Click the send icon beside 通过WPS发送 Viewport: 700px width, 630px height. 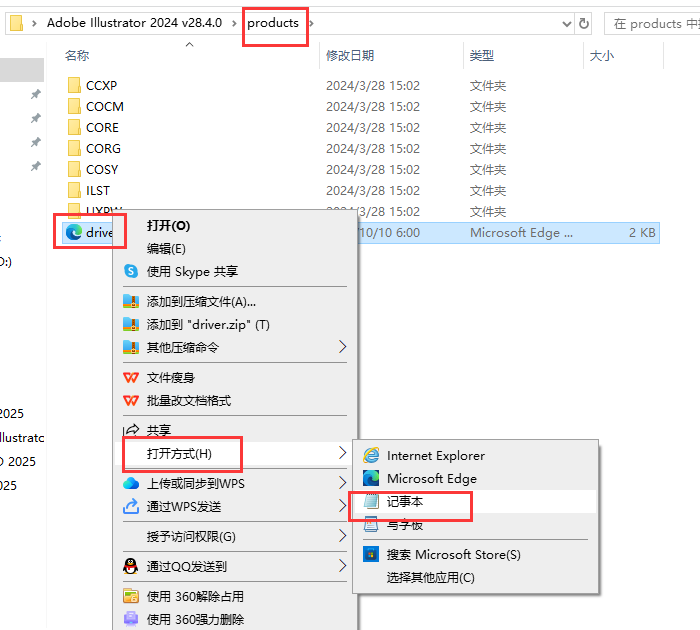pos(131,506)
